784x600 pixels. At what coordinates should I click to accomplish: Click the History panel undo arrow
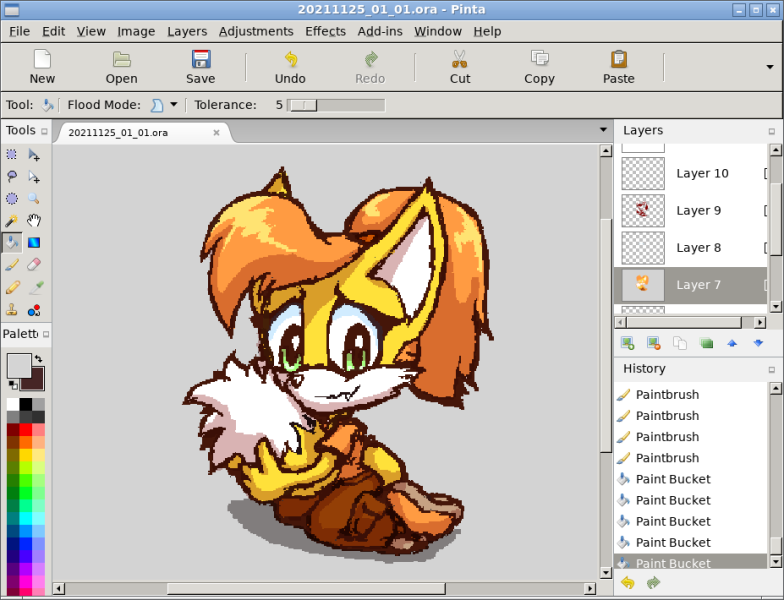pos(628,582)
